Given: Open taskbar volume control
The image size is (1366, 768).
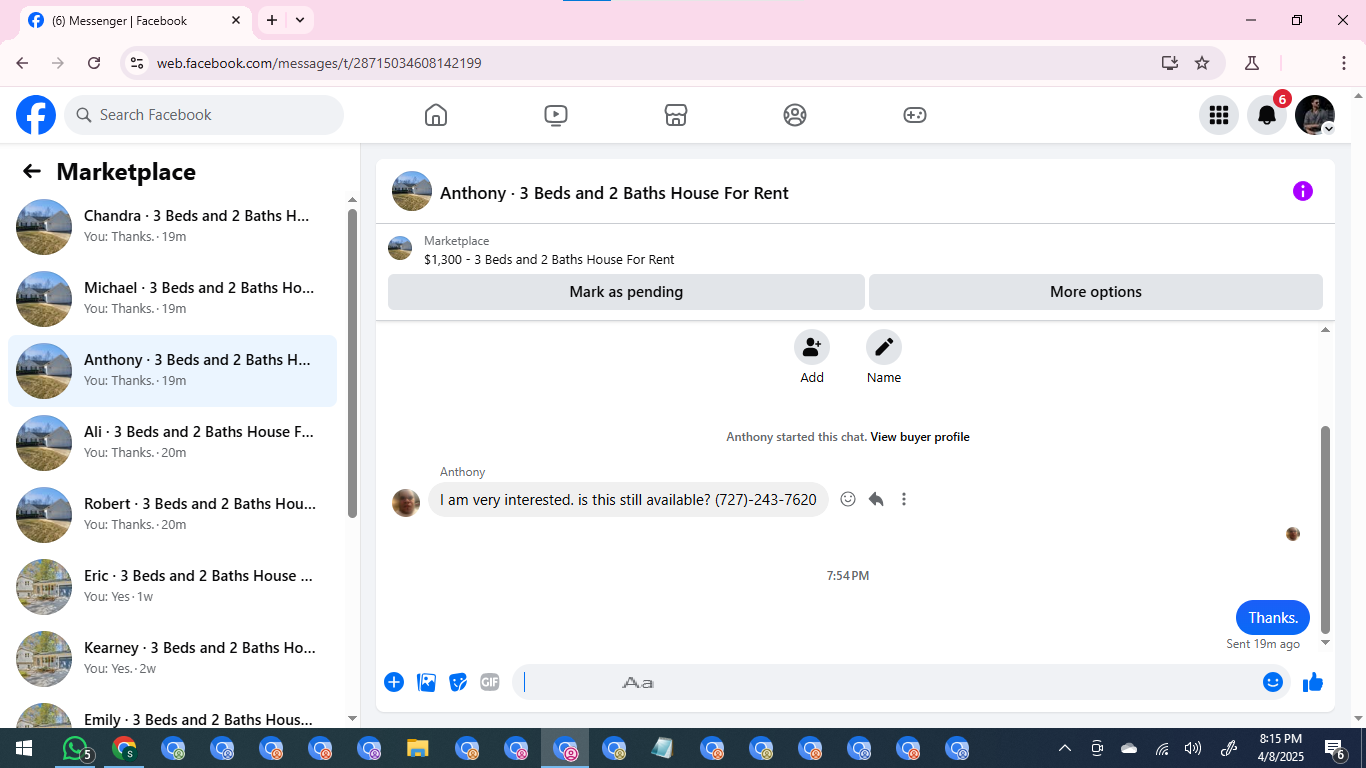Looking at the screenshot, I should [1193, 748].
